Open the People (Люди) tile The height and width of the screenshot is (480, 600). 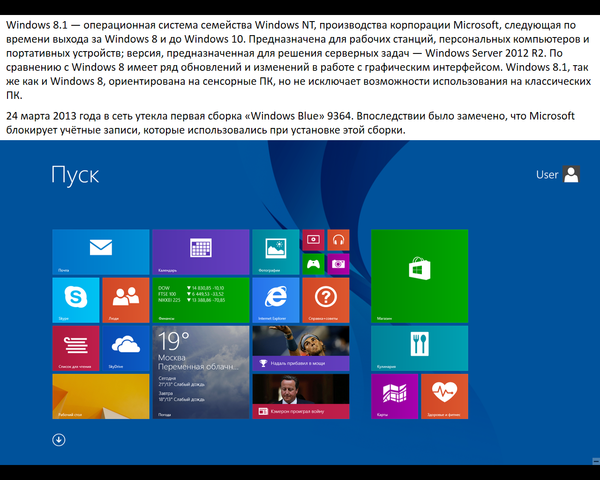click(124, 299)
